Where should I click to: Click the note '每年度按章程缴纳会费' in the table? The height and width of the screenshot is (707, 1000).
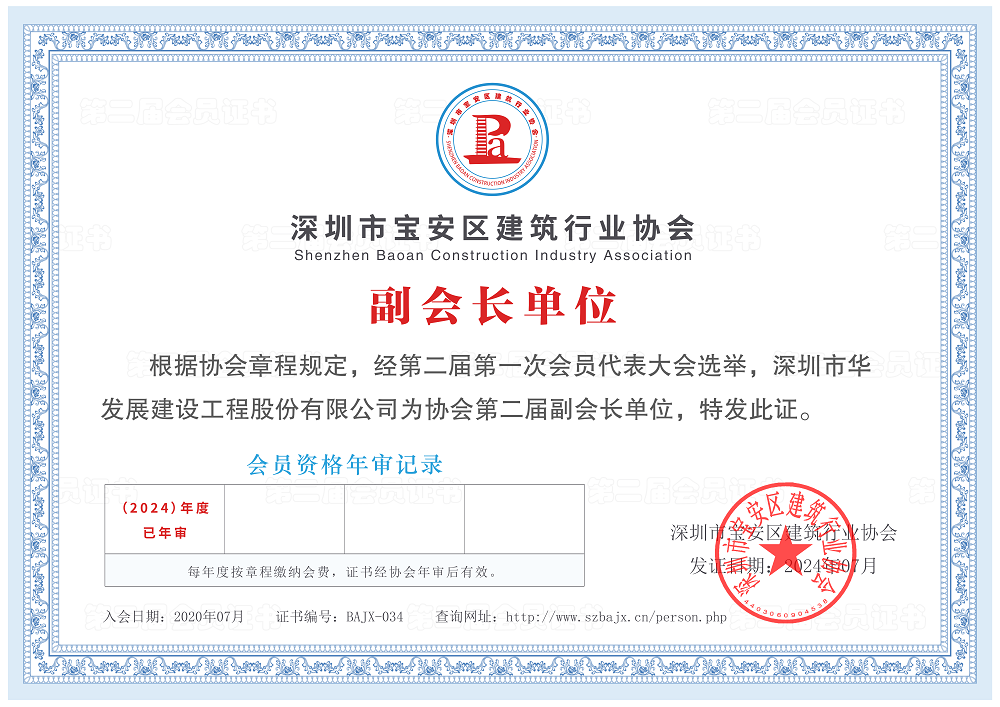point(344,572)
